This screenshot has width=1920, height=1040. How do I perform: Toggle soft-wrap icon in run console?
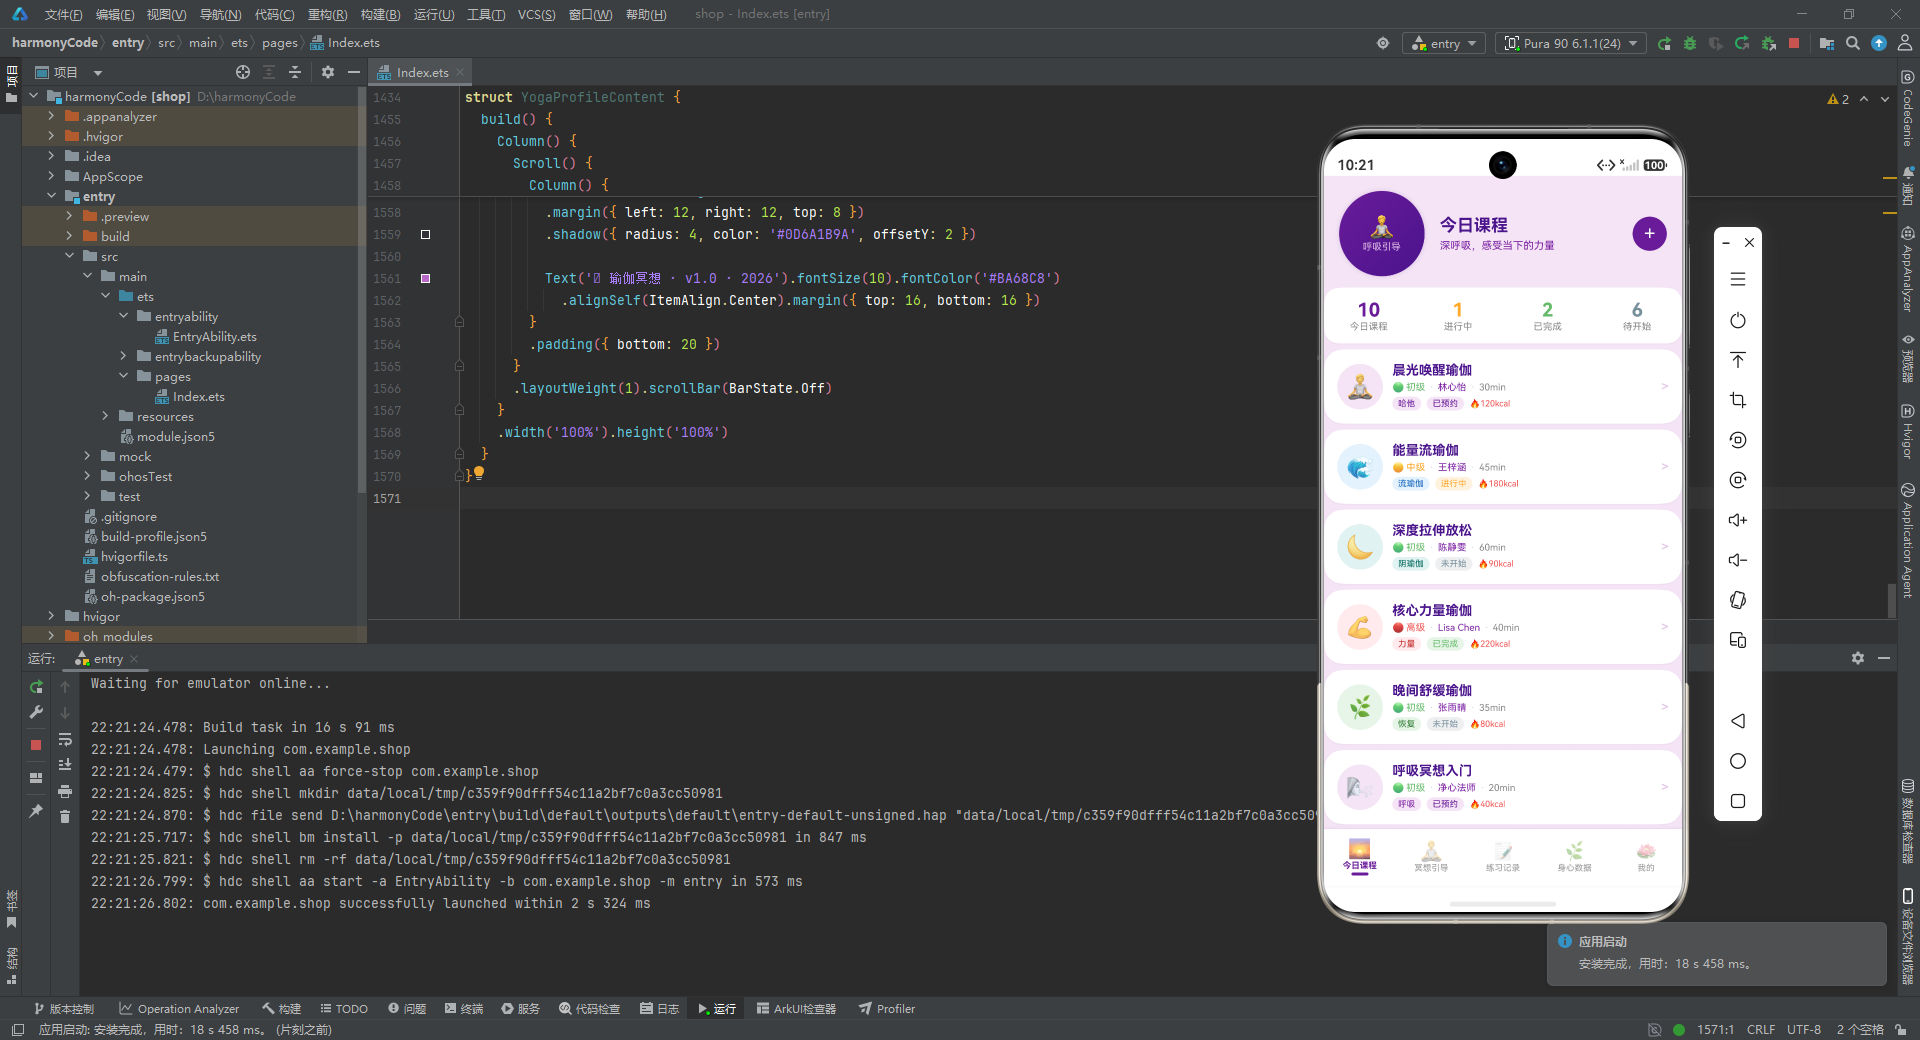pyautogui.click(x=65, y=740)
